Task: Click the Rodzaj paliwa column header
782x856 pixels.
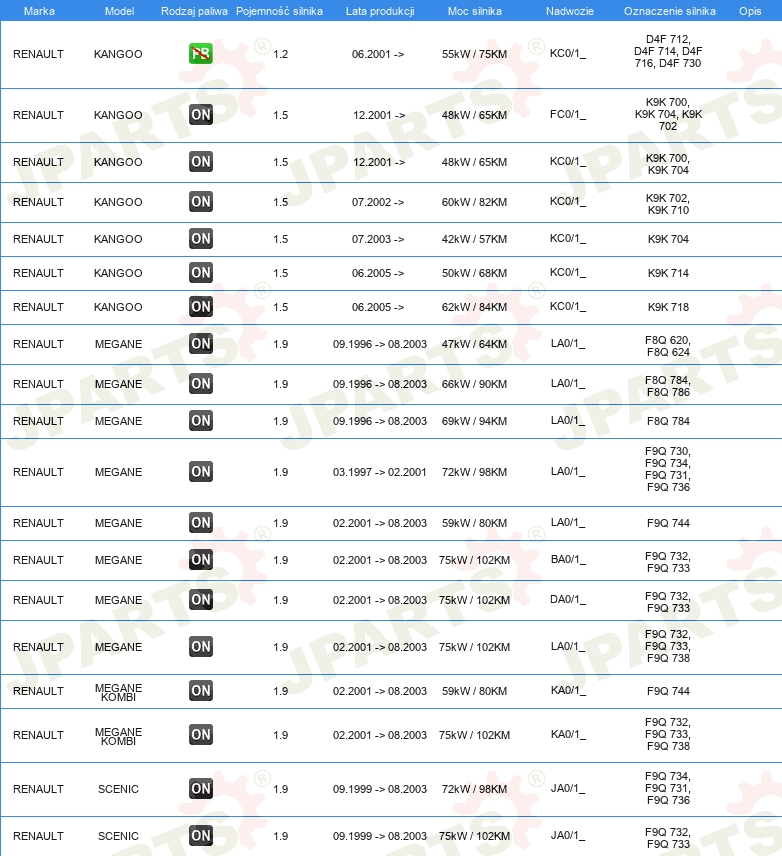Action: tap(194, 11)
